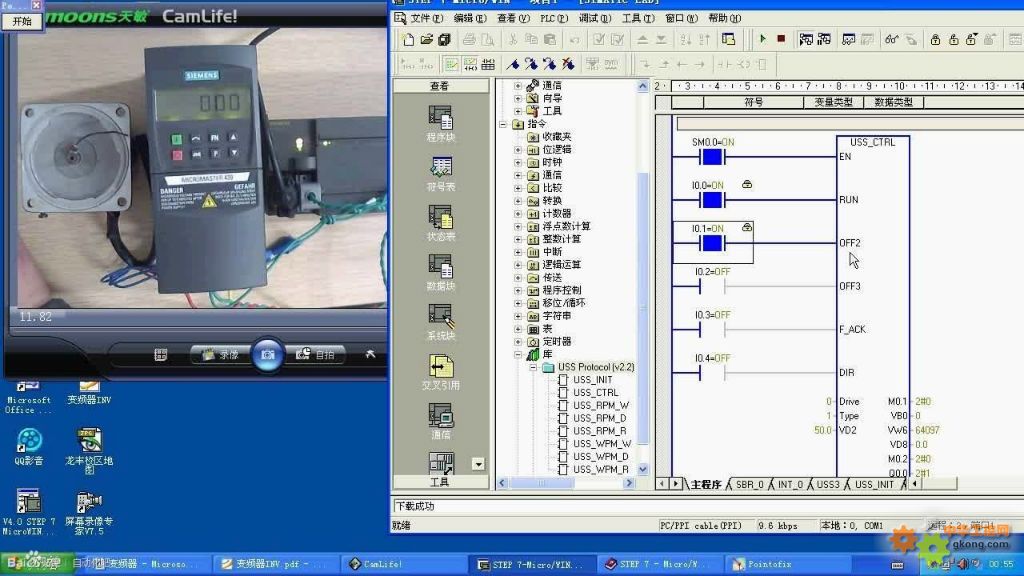The height and width of the screenshot is (576, 1024).
Task: Open the 编辑(E) menu
Action: click(x=470, y=18)
